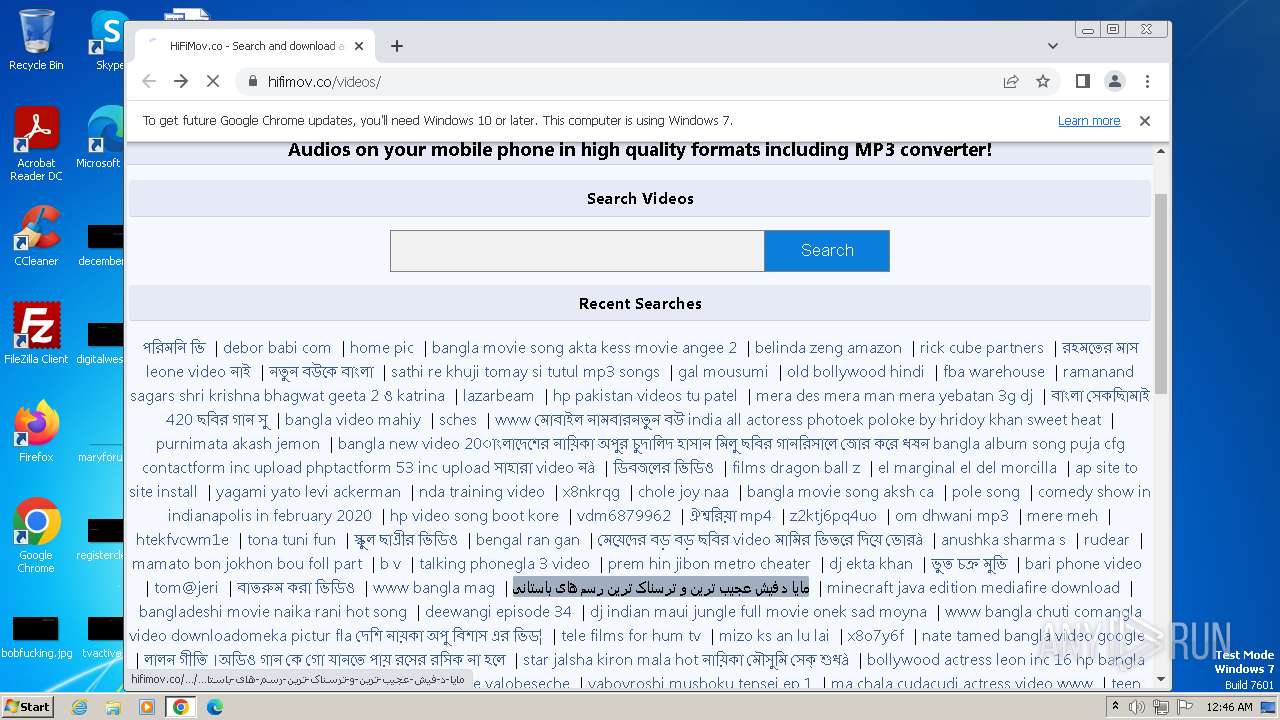Open the 'debor babi com' search
1280x720 pixels.
(x=277, y=348)
